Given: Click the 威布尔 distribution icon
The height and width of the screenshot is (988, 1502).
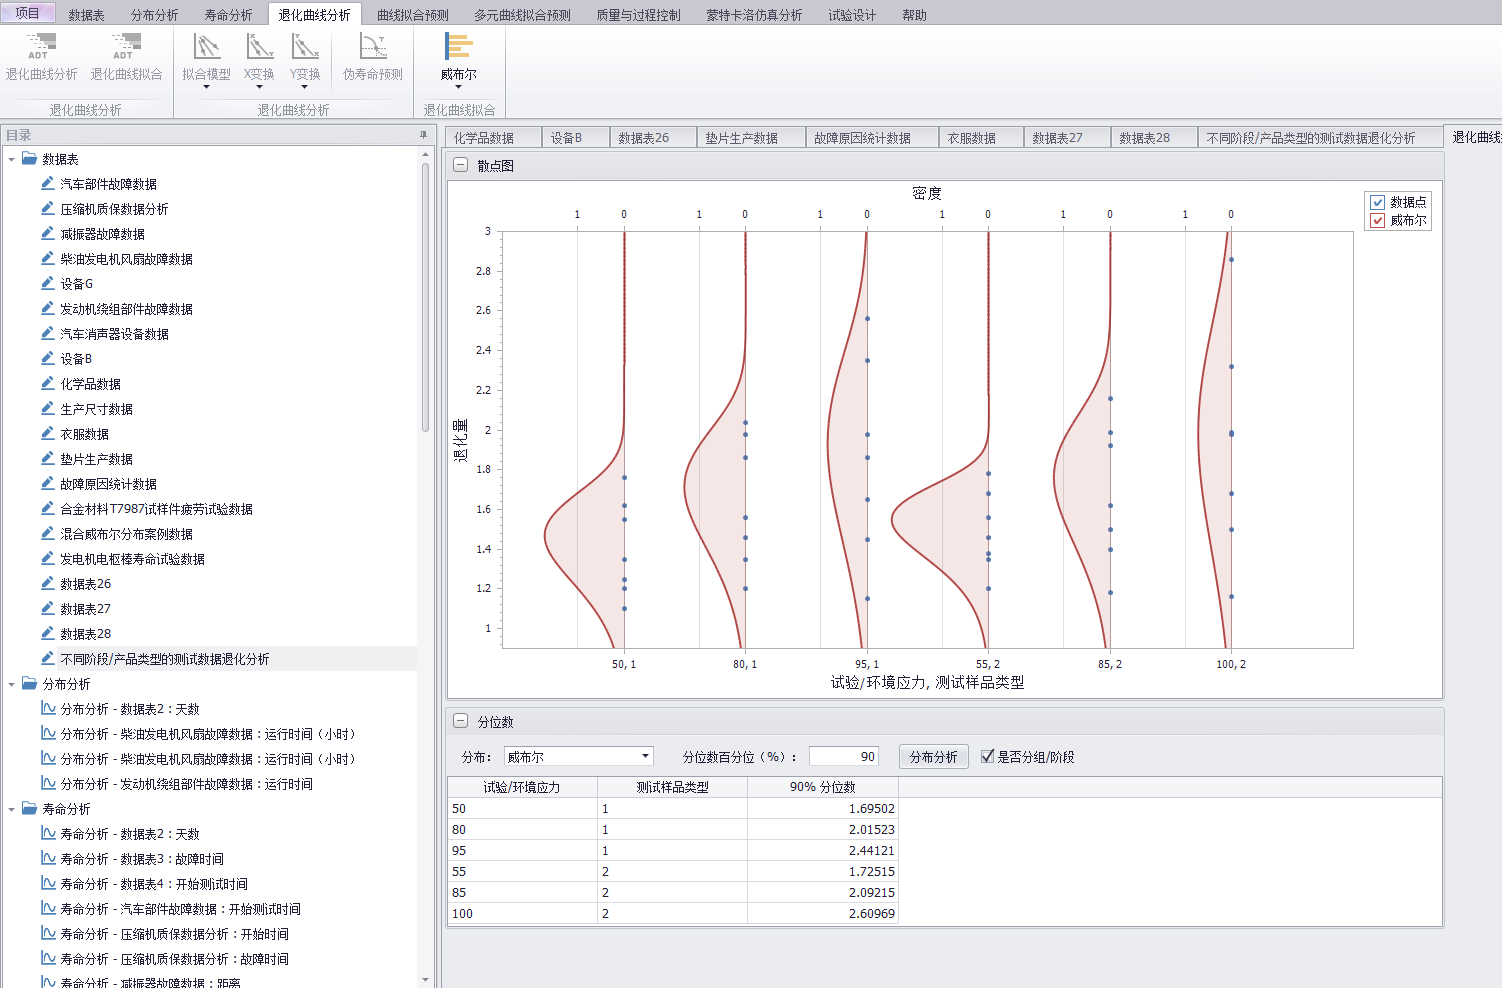Looking at the screenshot, I should point(458,57).
